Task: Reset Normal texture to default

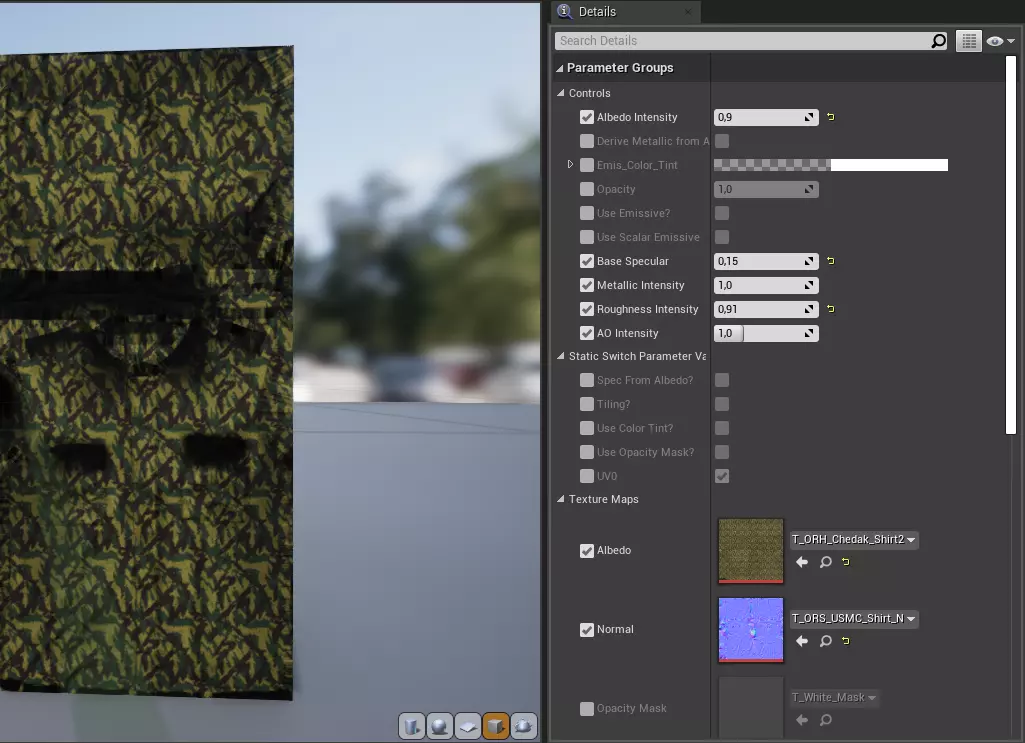Action: (846, 641)
